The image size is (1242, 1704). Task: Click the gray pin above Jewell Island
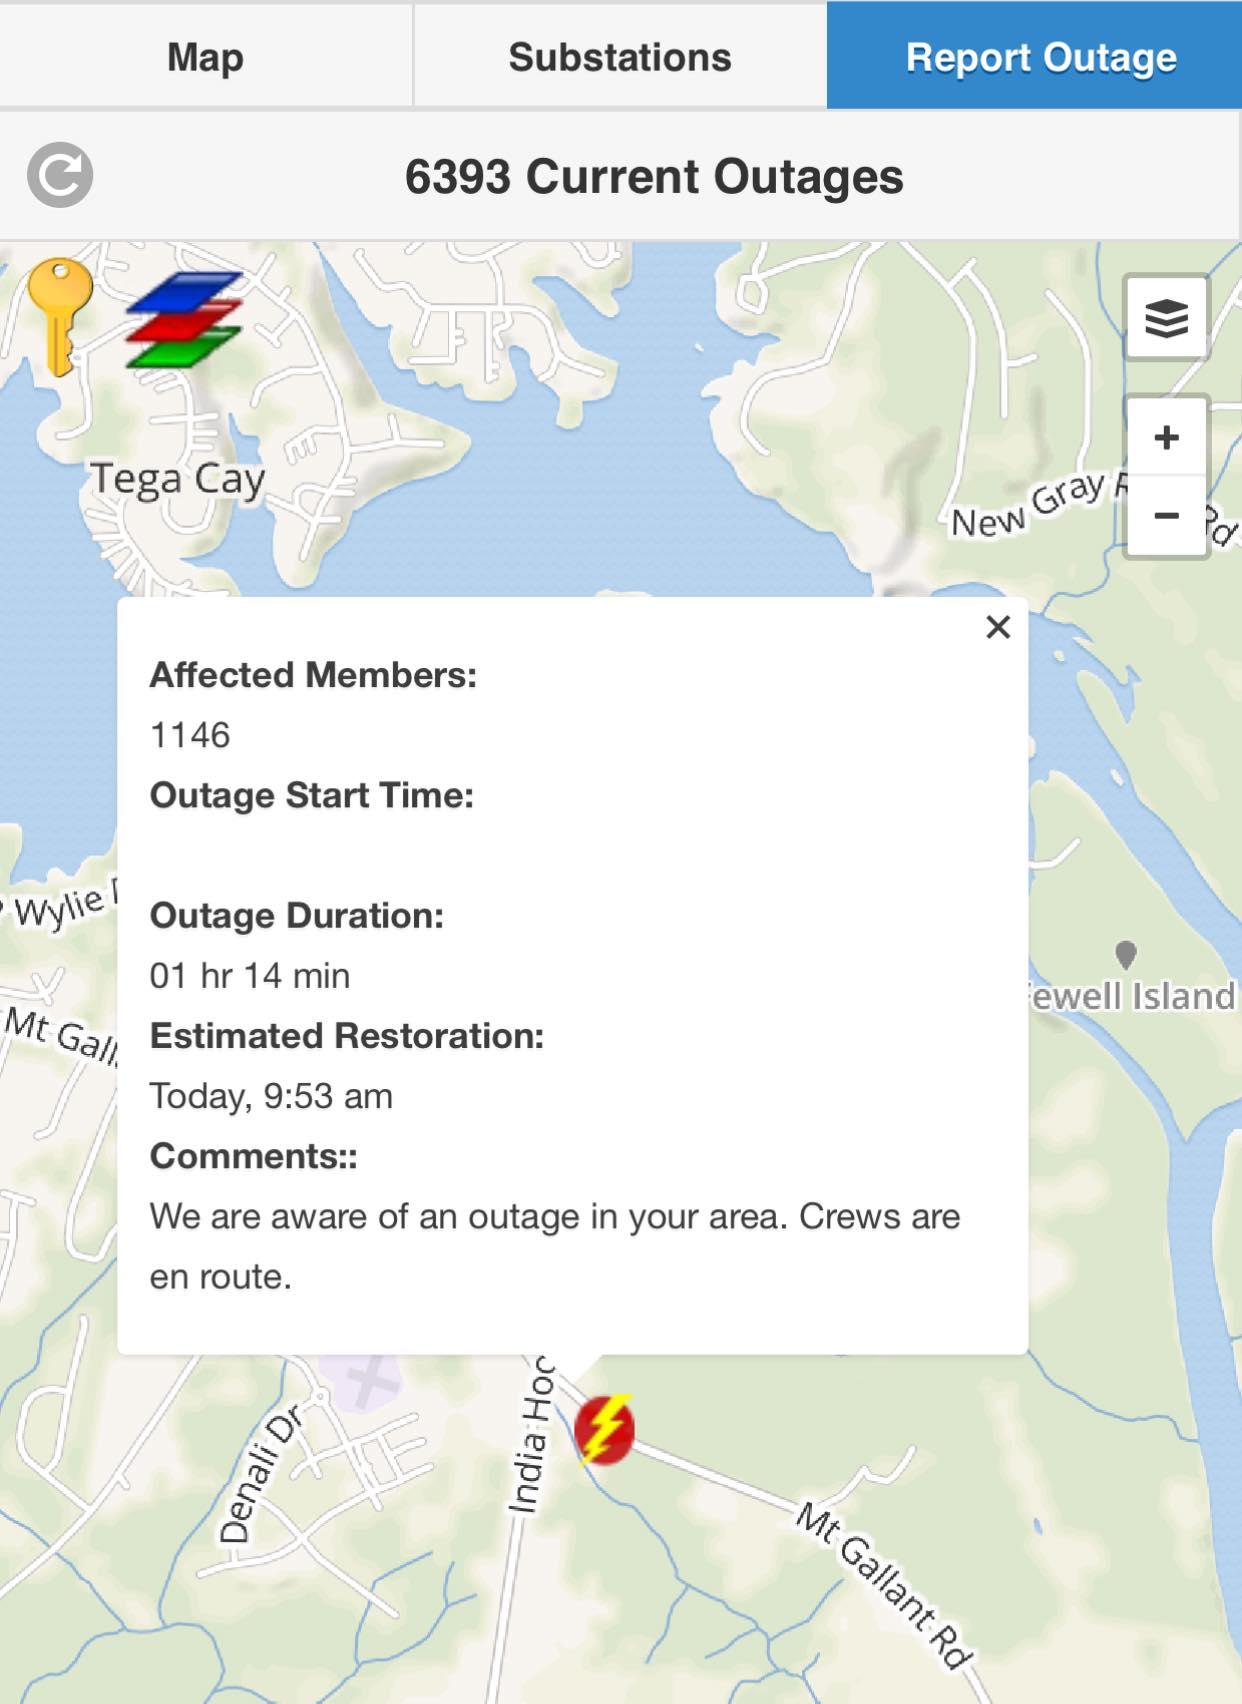[x=1126, y=954]
